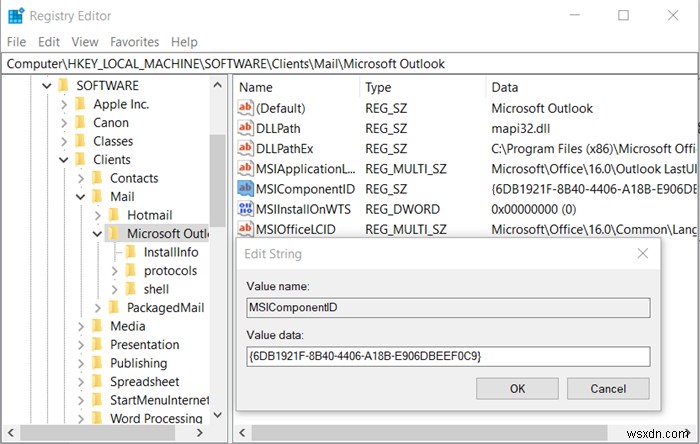The width and height of the screenshot is (700, 444).
Task: Click the Apple Inc. folder icon
Action: (80, 104)
